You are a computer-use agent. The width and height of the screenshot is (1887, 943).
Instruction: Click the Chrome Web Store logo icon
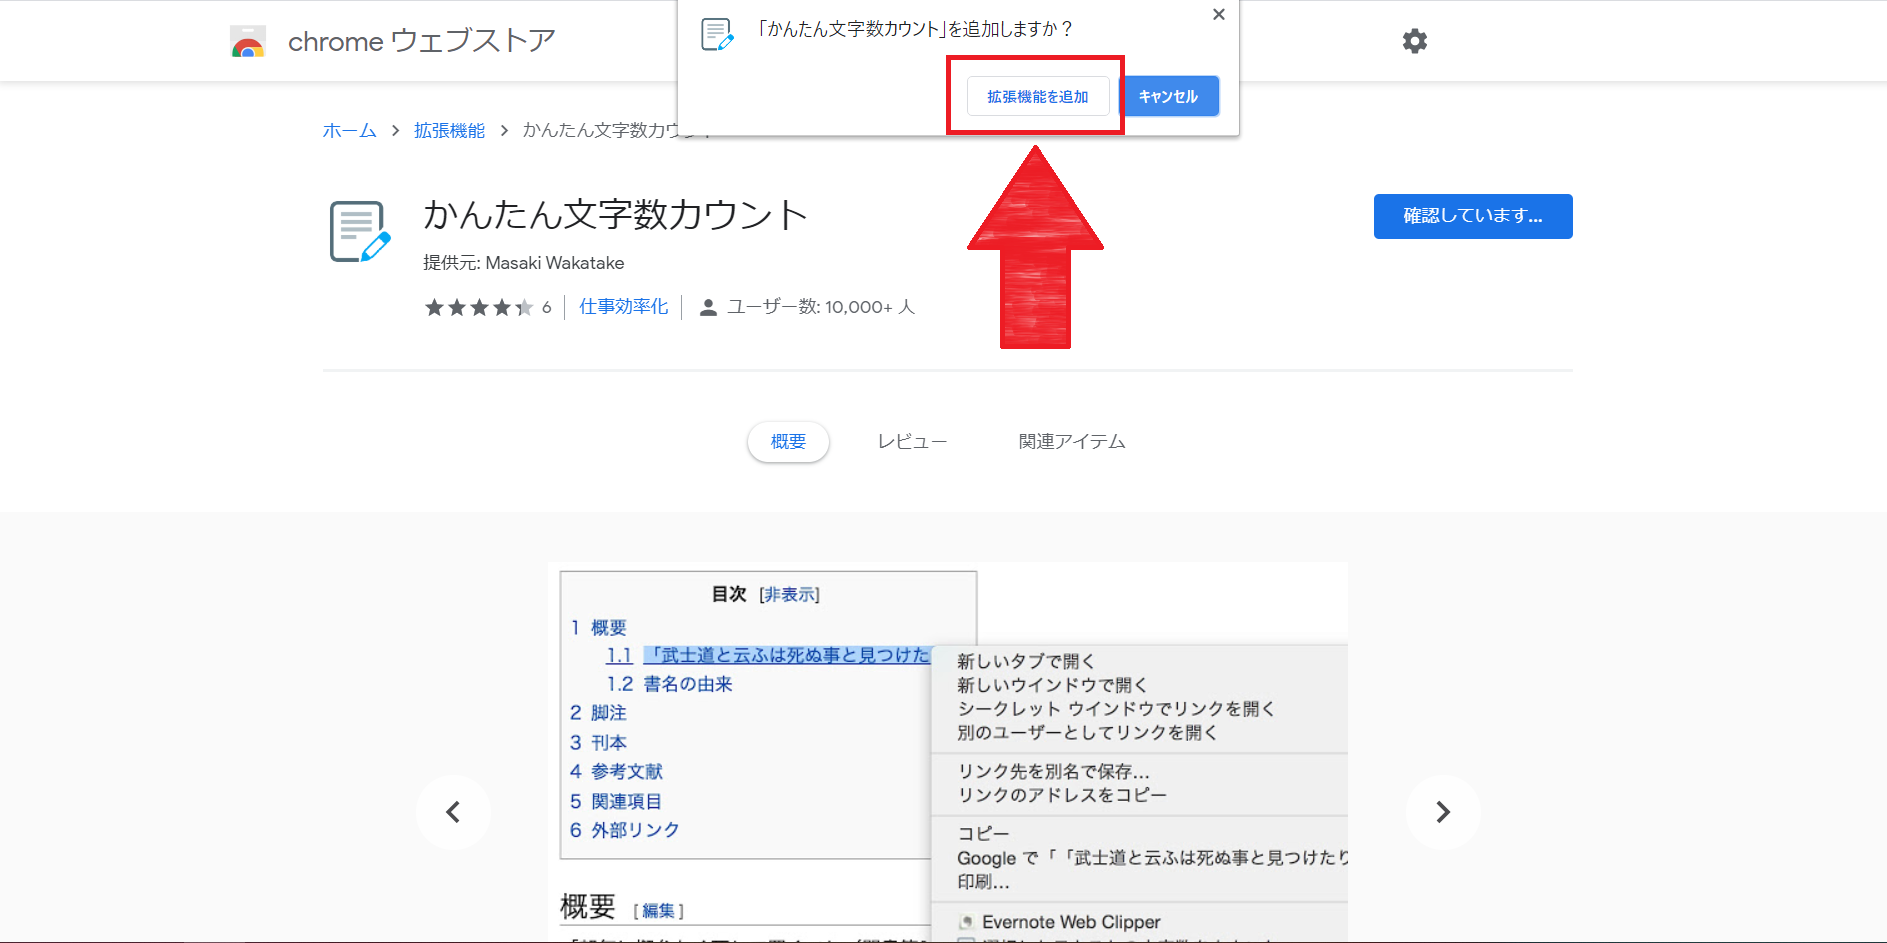(247, 42)
